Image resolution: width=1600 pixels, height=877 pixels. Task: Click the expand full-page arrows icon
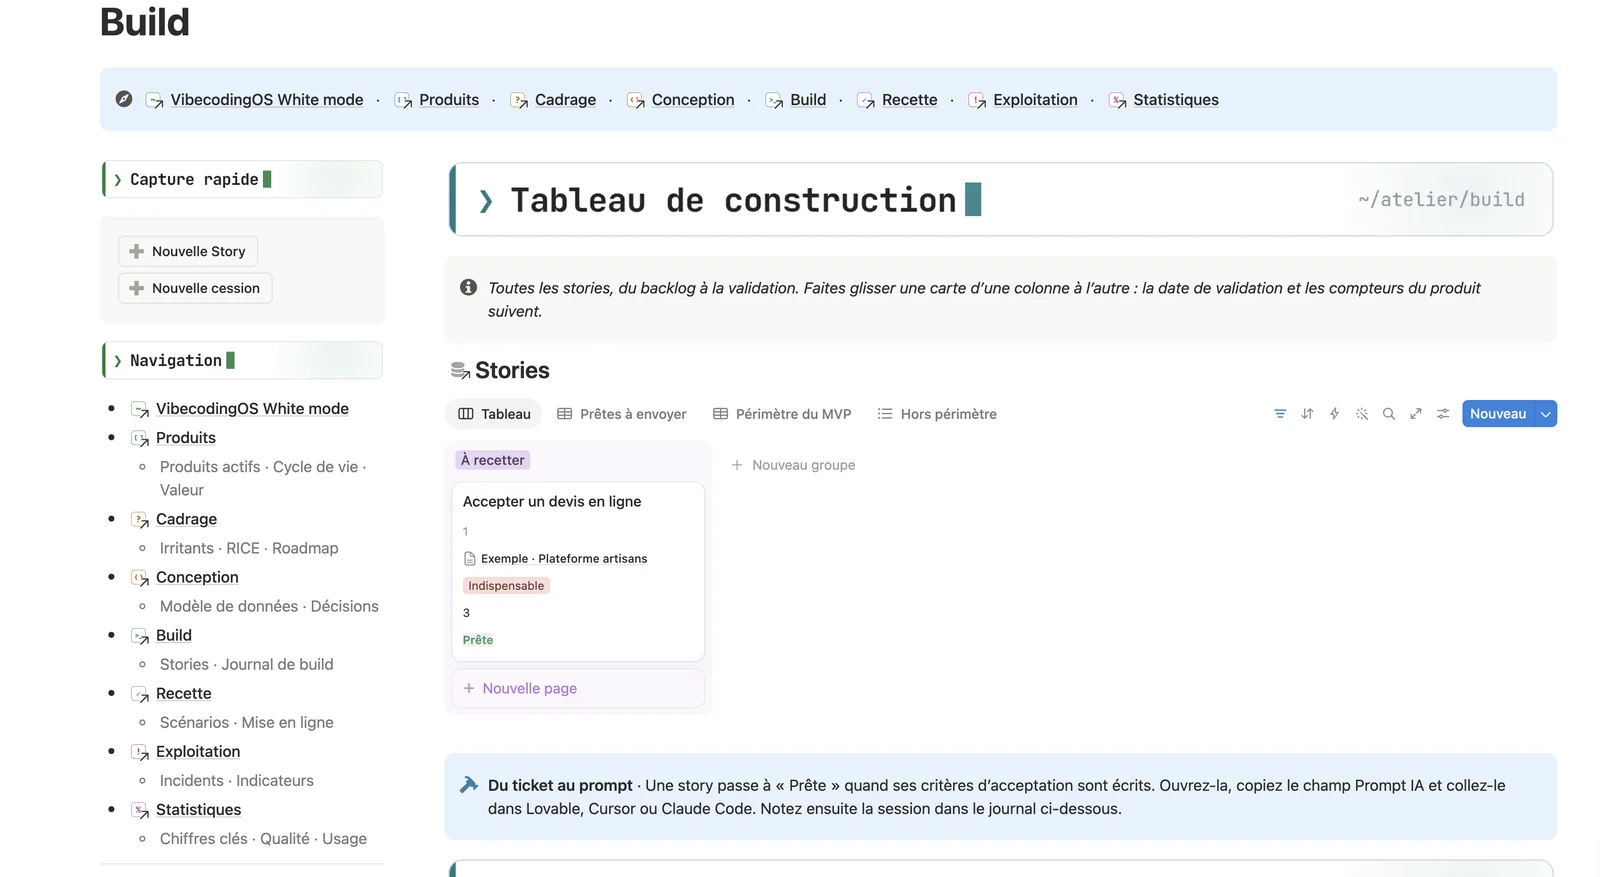pyautogui.click(x=1416, y=414)
